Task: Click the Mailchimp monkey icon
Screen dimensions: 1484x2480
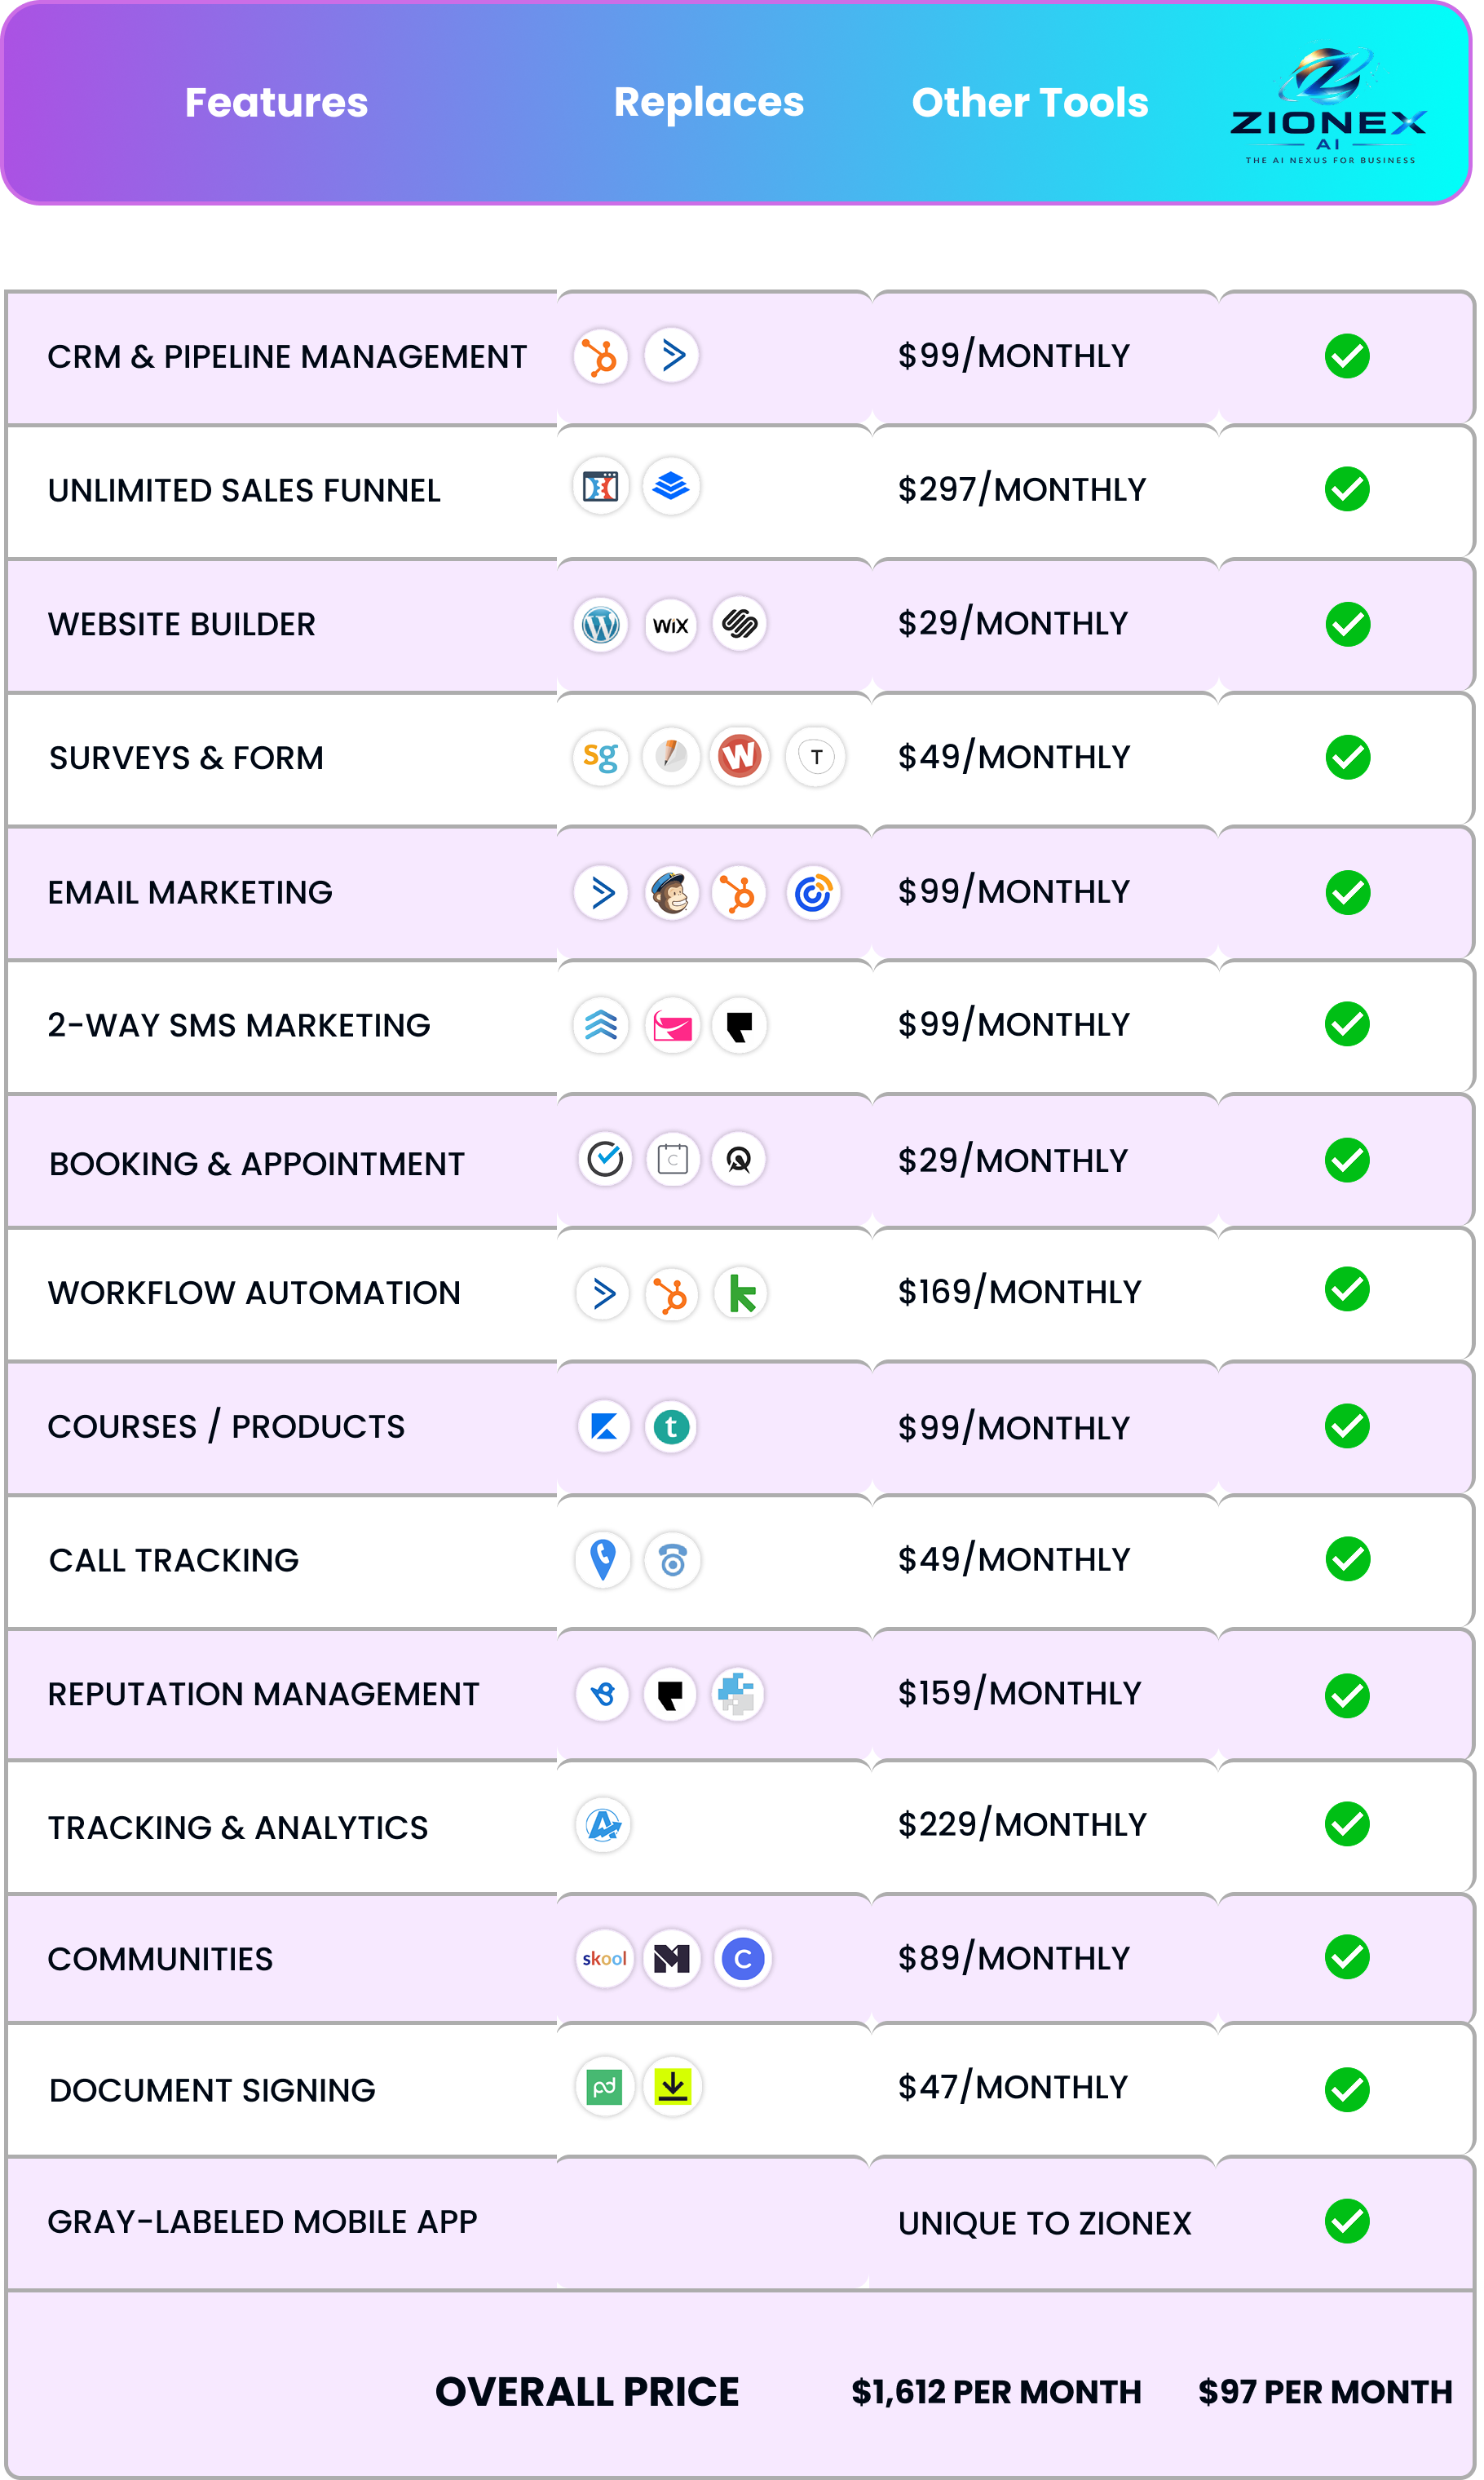Action: pyautogui.click(x=671, y=893)
